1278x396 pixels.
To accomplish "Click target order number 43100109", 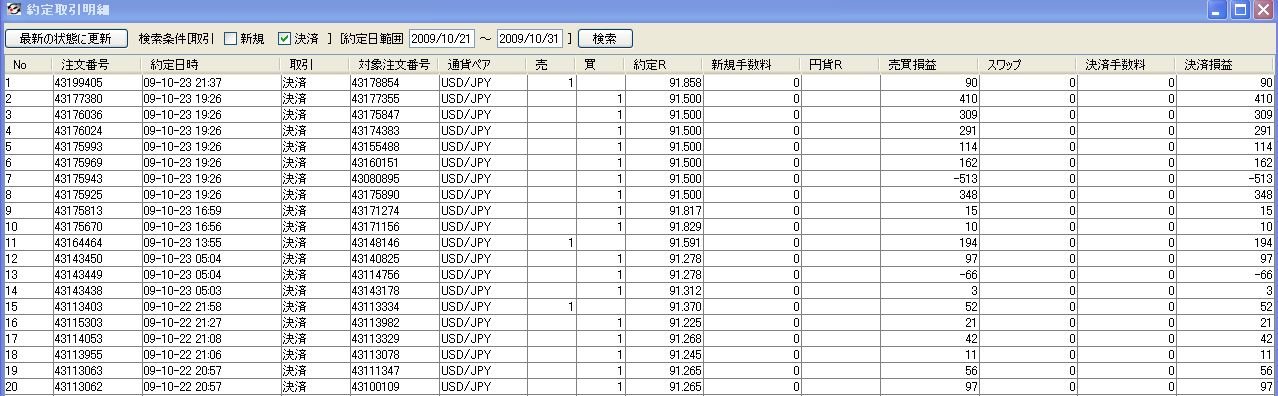I will click(376, 387).
